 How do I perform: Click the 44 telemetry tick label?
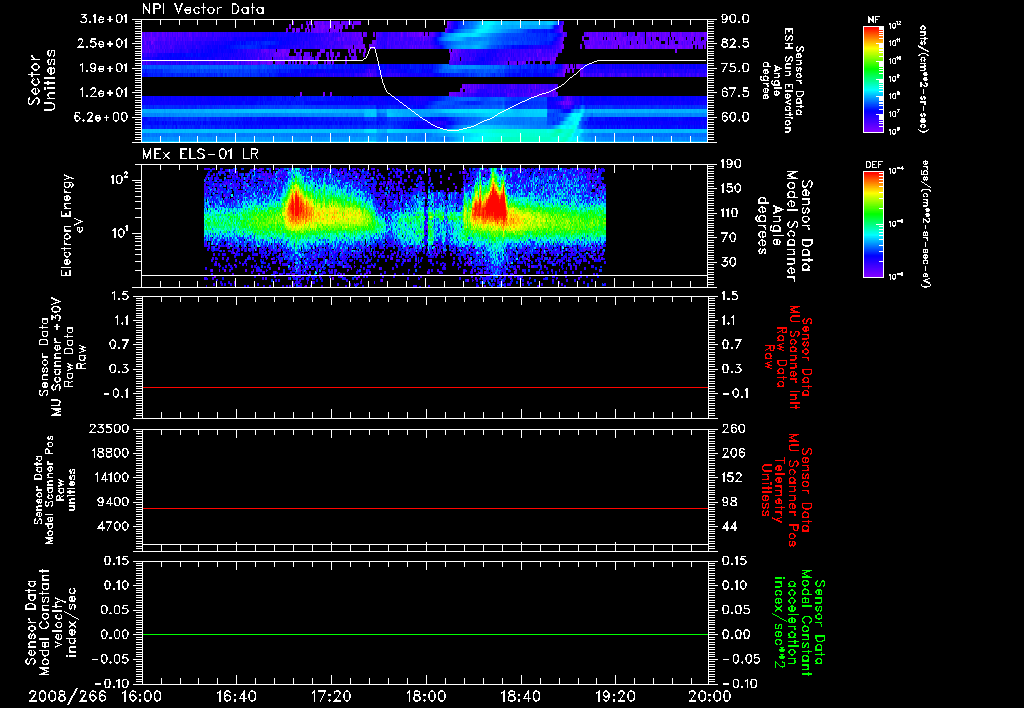(x=729, y=526)
